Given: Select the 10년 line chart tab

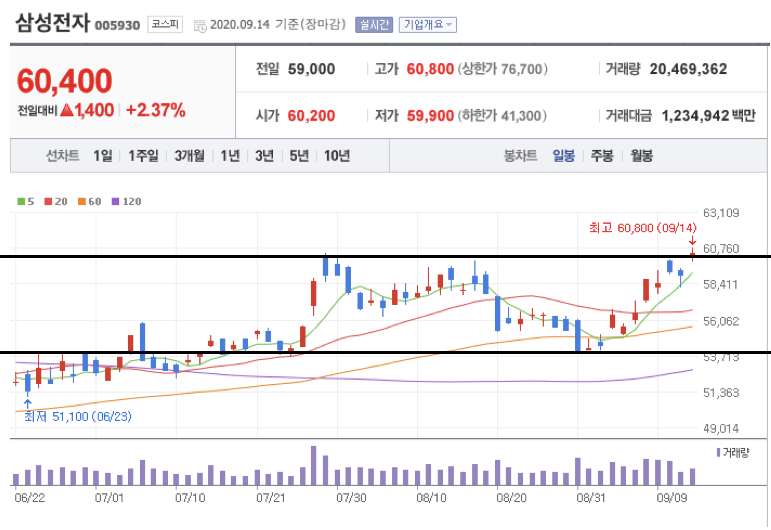Looking at the screenshot, I should tap(337, 156).
